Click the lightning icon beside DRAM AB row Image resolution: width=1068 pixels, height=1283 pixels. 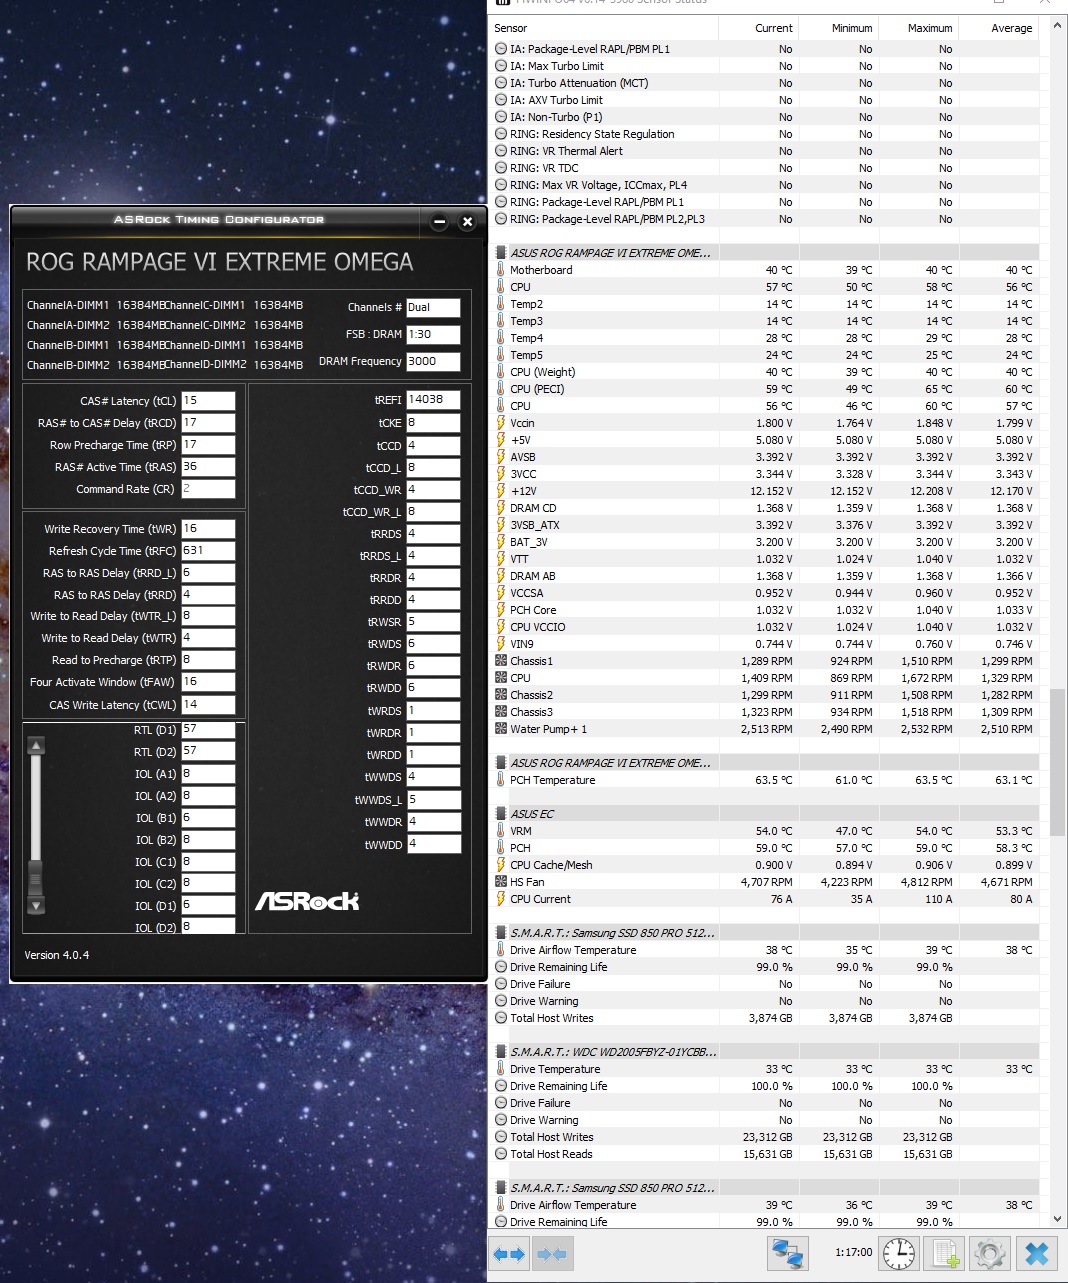tap(501, 576)
